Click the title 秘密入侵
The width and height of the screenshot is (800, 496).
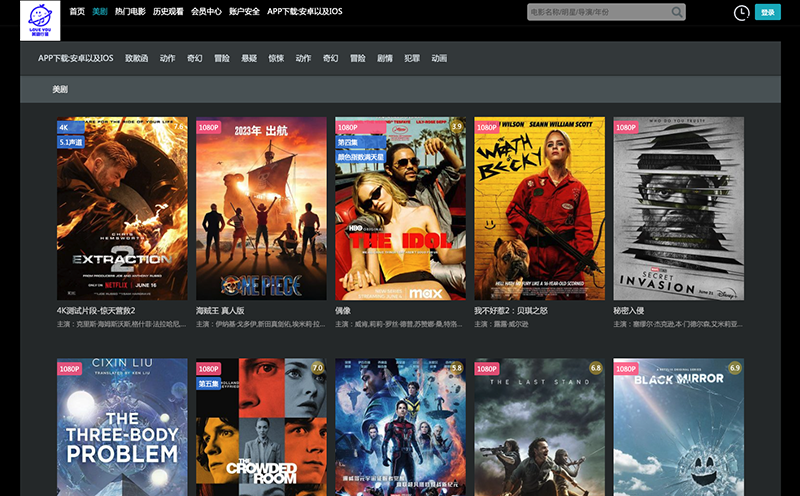(629, 311)
